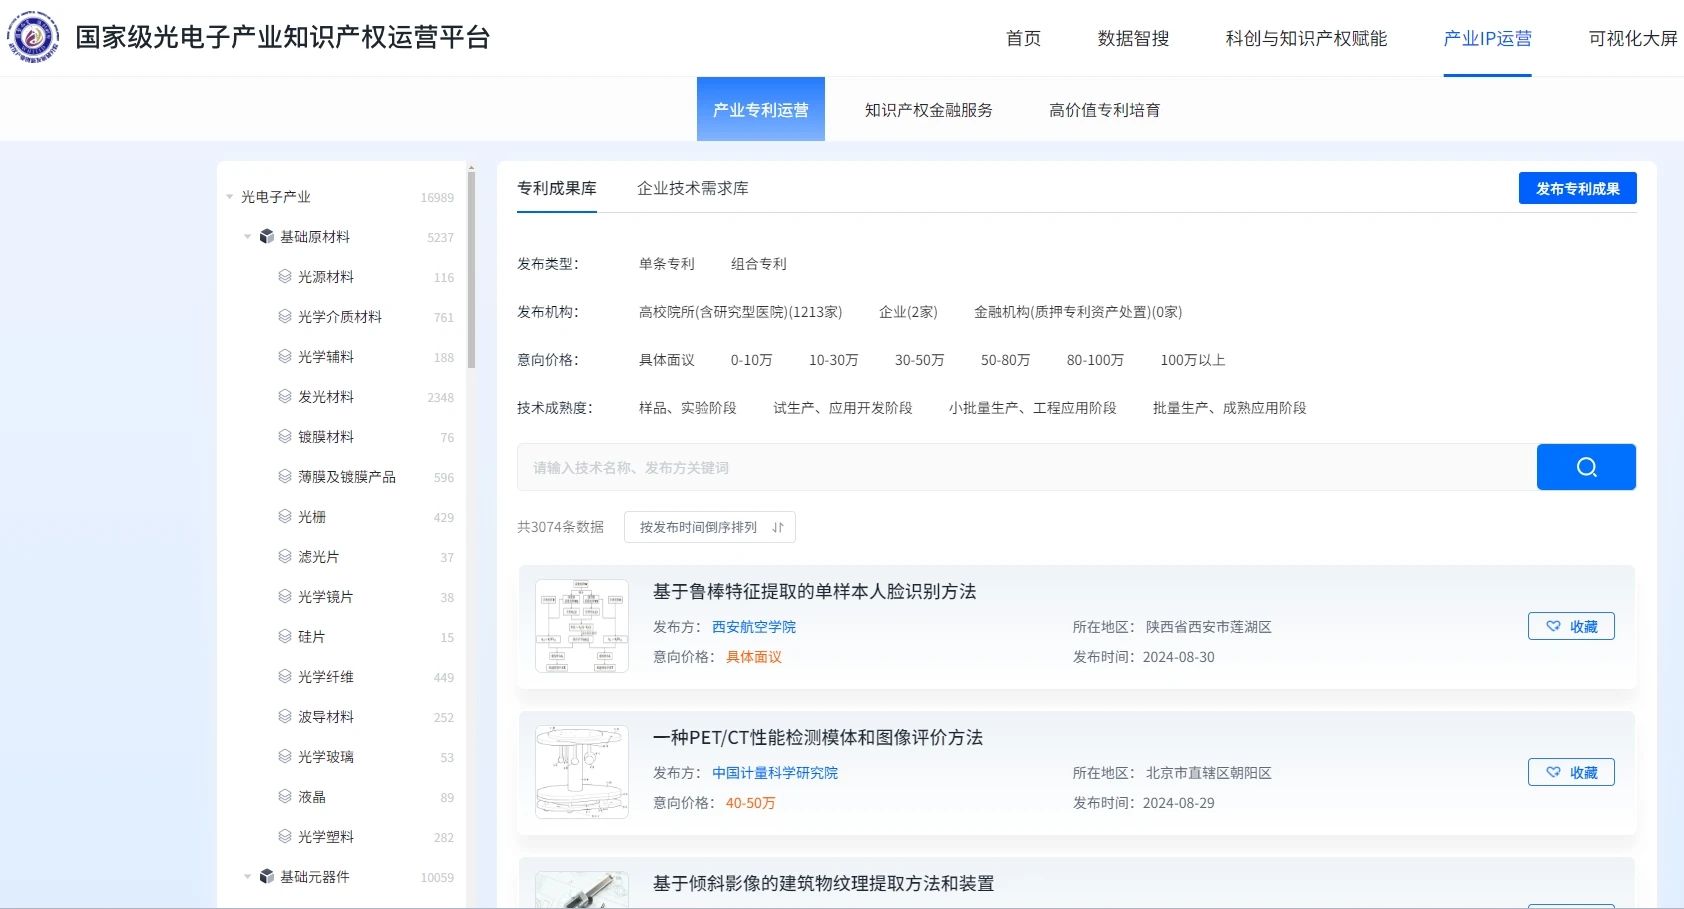
Task: Select 0-10万 price filter
Action: click(752, 360)
